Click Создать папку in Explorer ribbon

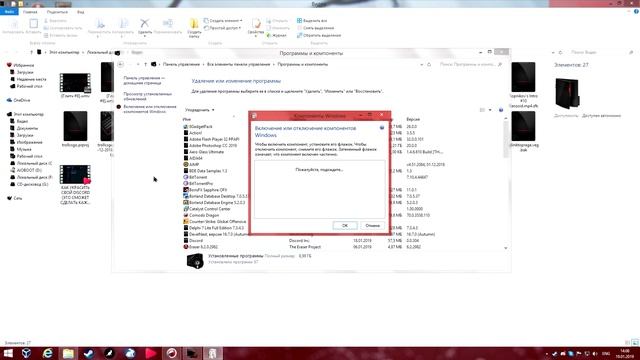click(x=194, y=28)
